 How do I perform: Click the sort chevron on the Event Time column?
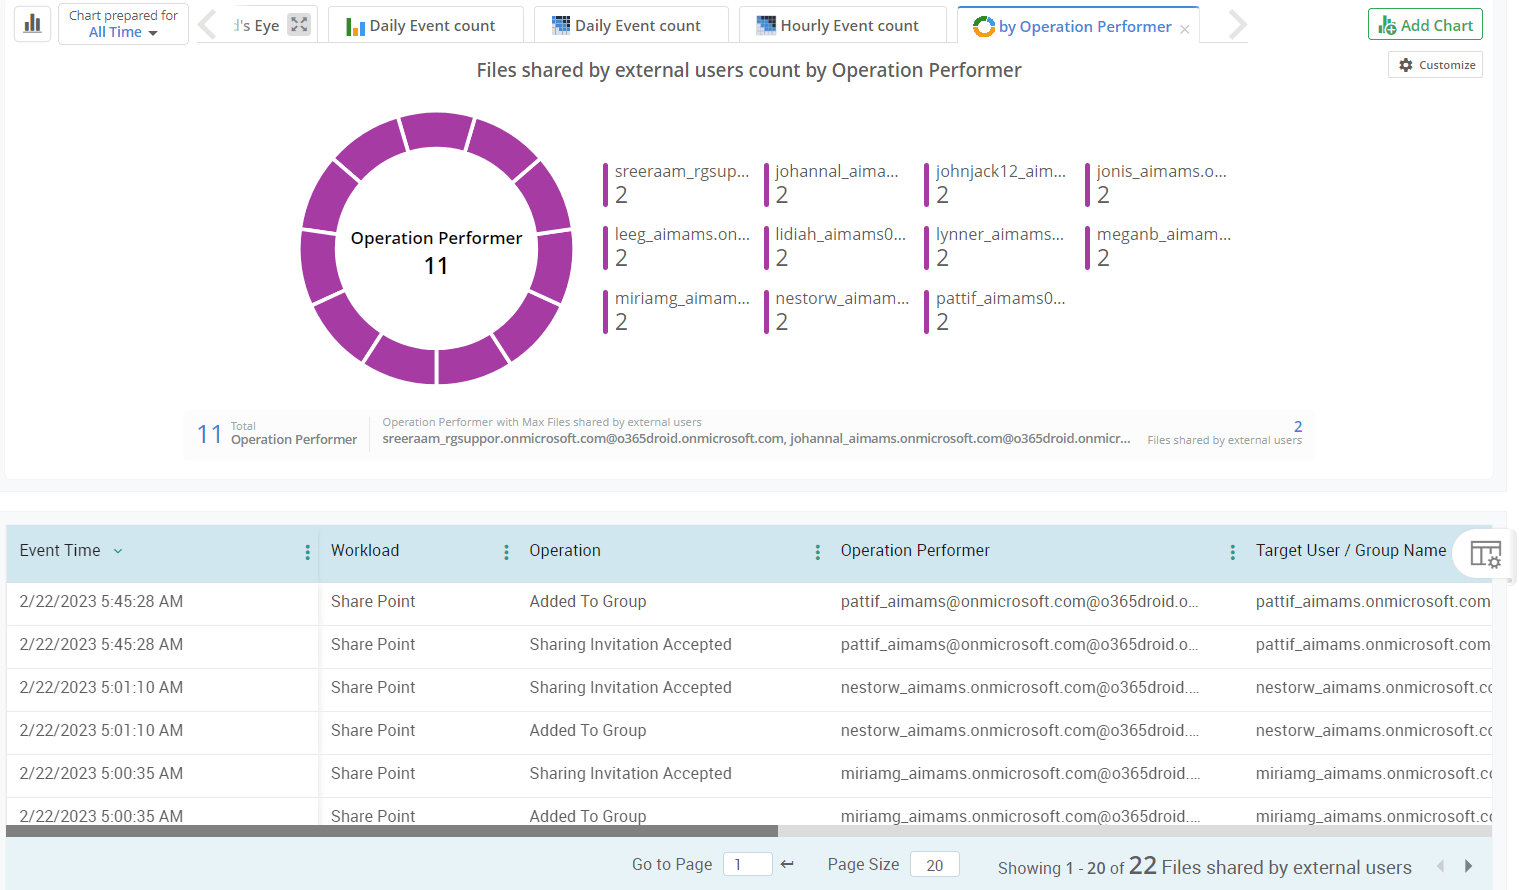pyautogui.click(x=118, y=550)
